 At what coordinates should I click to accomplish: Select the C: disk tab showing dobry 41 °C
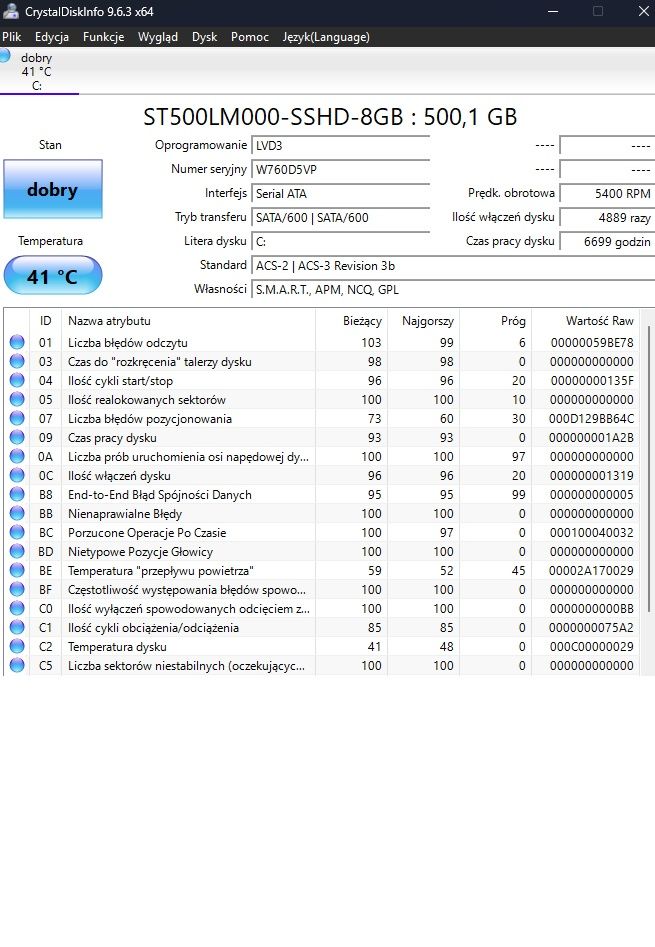coord(37,71)
